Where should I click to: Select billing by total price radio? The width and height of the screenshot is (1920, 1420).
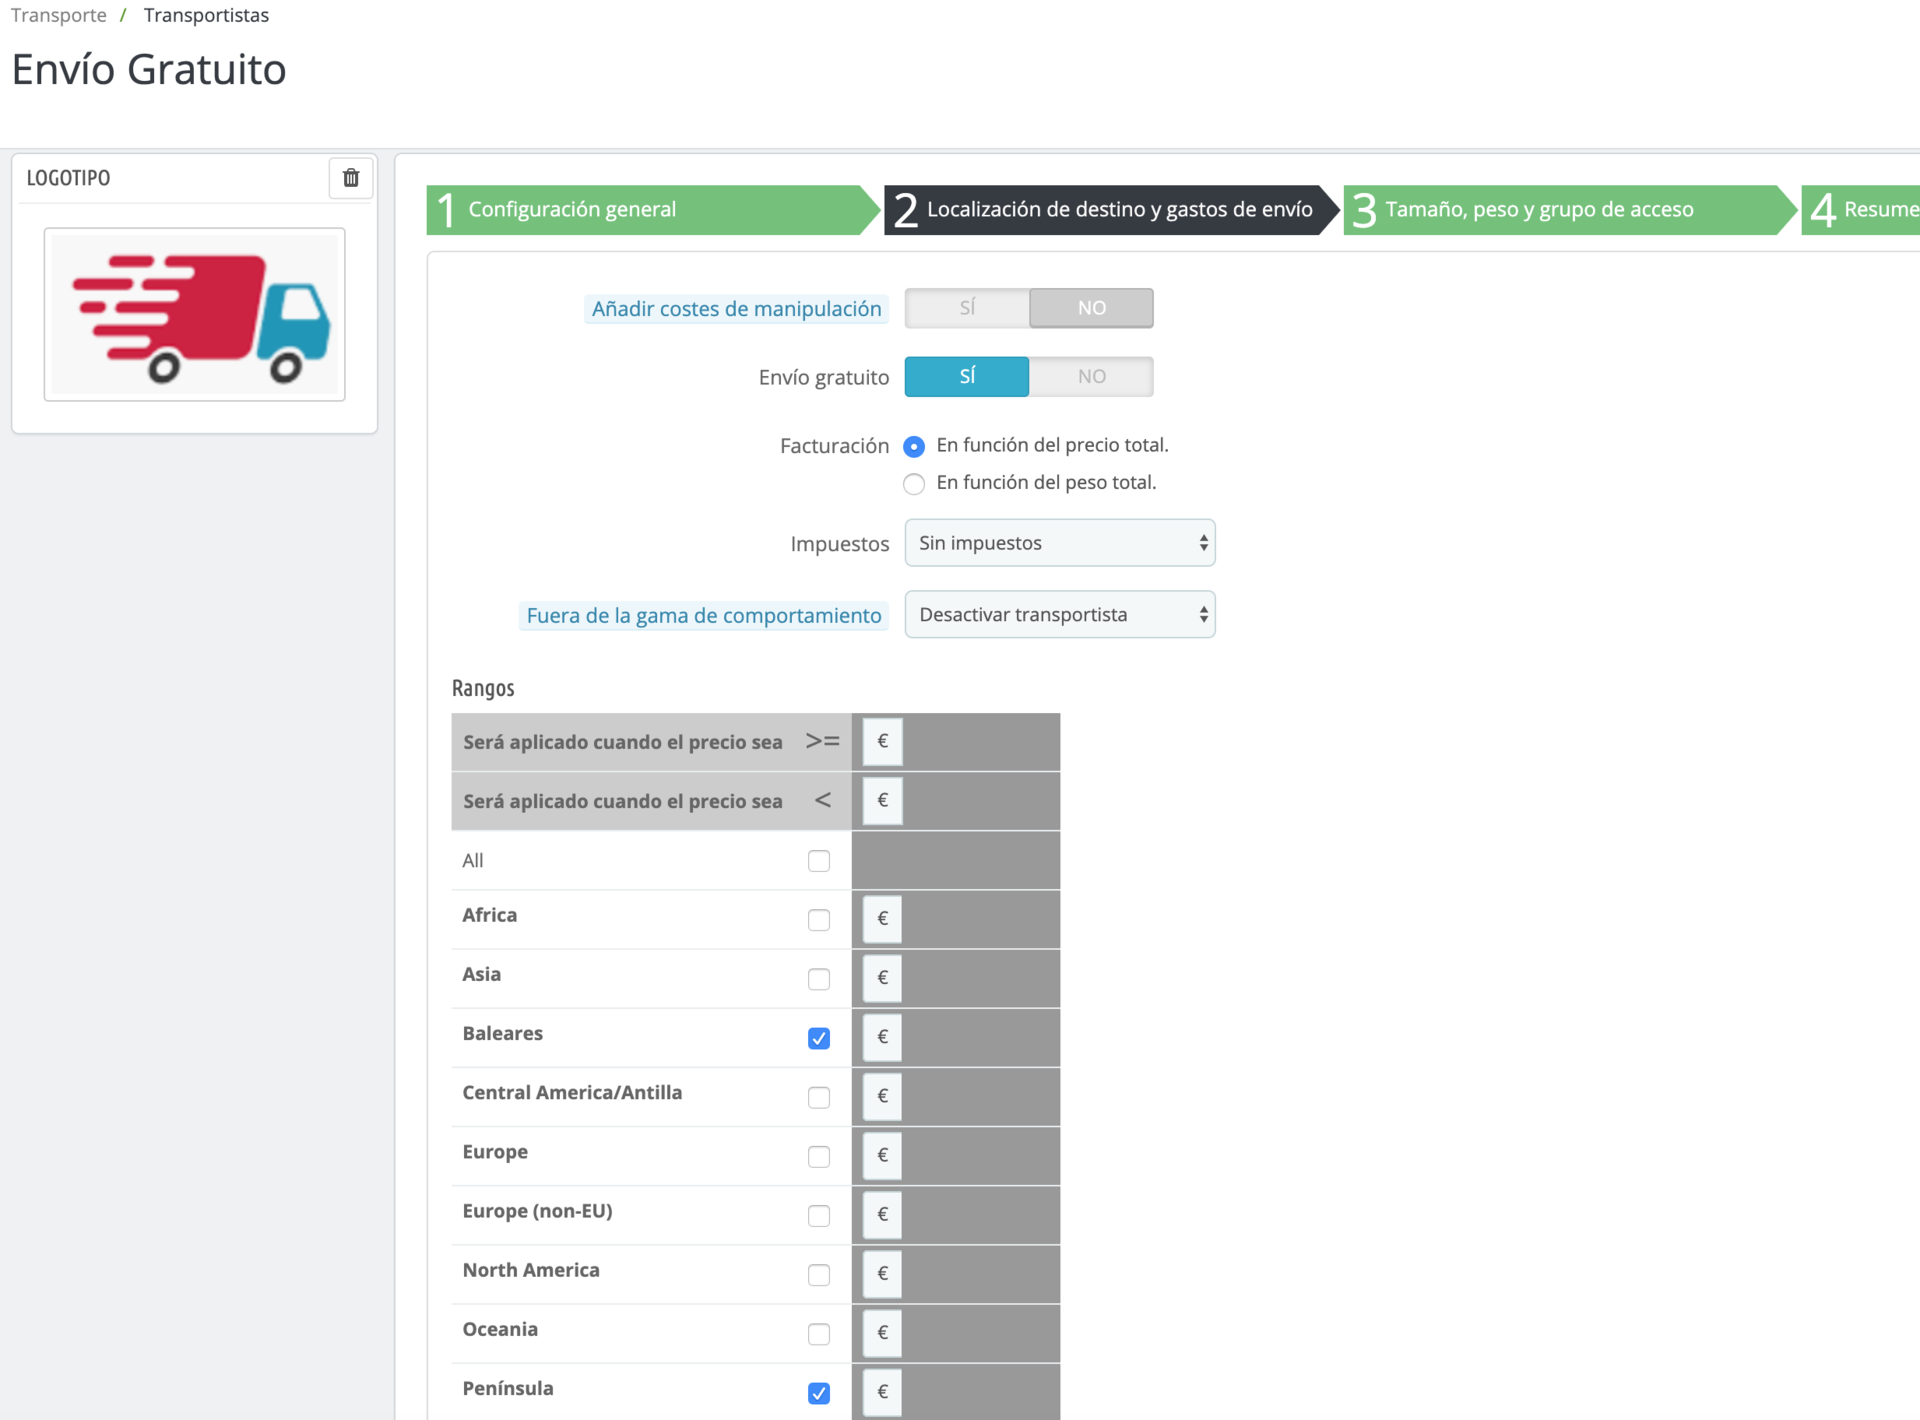coord(914,446)
